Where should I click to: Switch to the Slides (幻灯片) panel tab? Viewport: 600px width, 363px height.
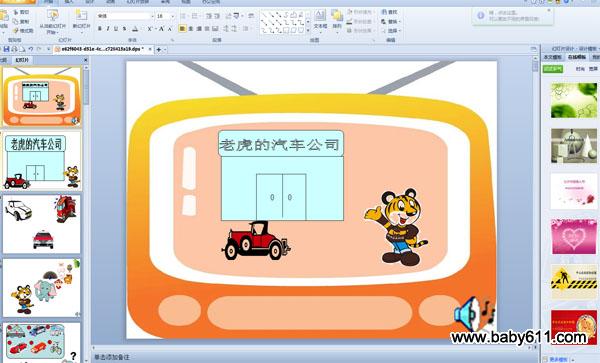coord(22,60)
